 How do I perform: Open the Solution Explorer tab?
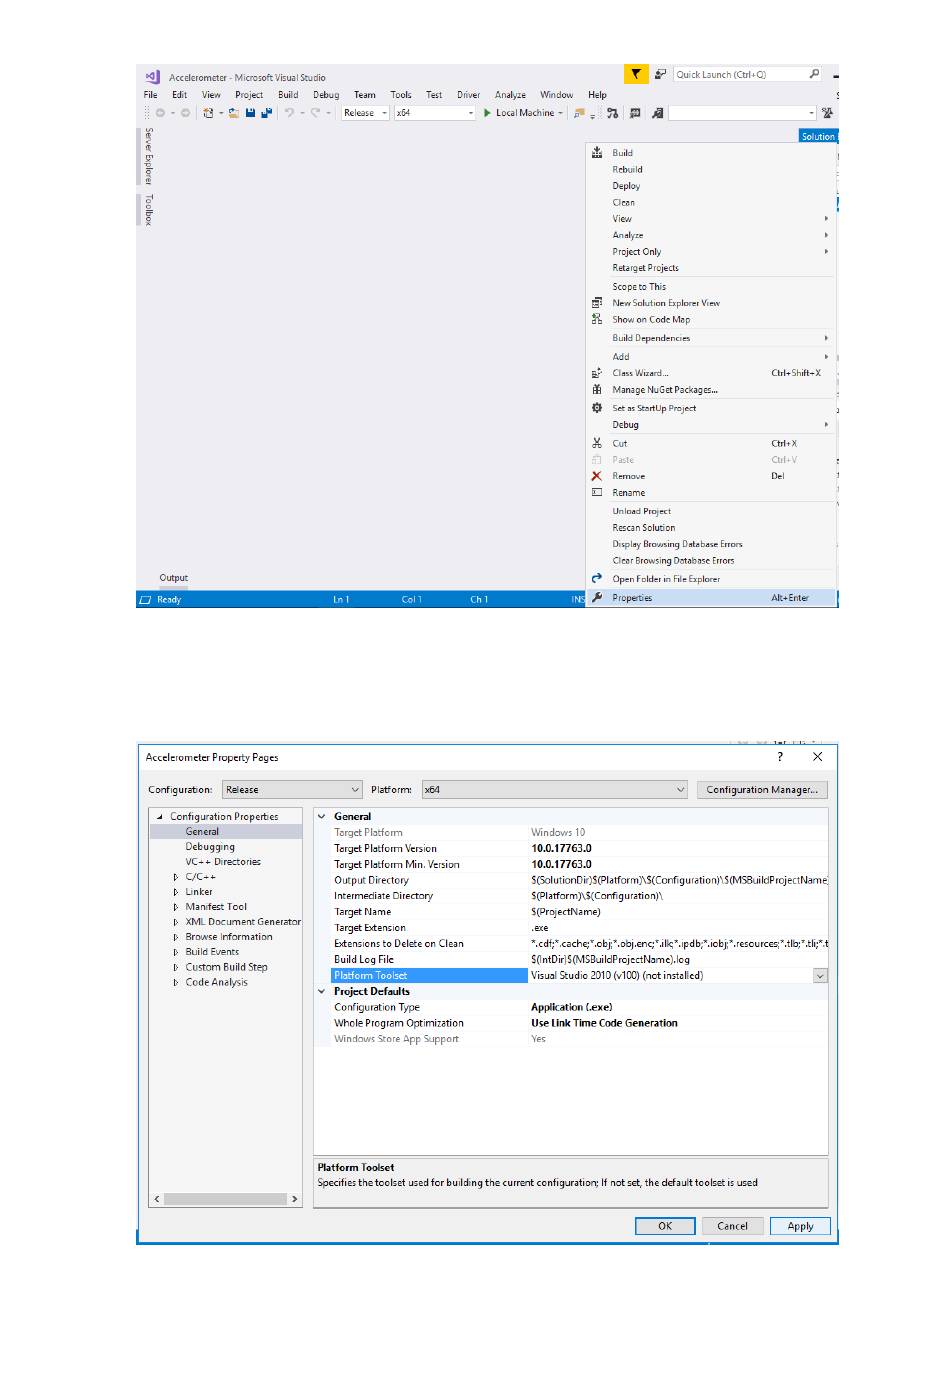pyautogui.click(x=818, y=136)
